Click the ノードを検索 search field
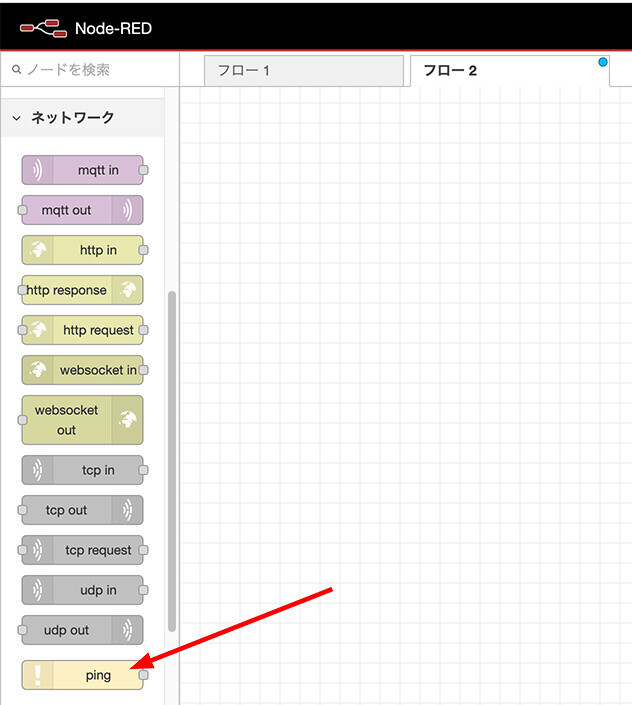 tap(90, 70)
